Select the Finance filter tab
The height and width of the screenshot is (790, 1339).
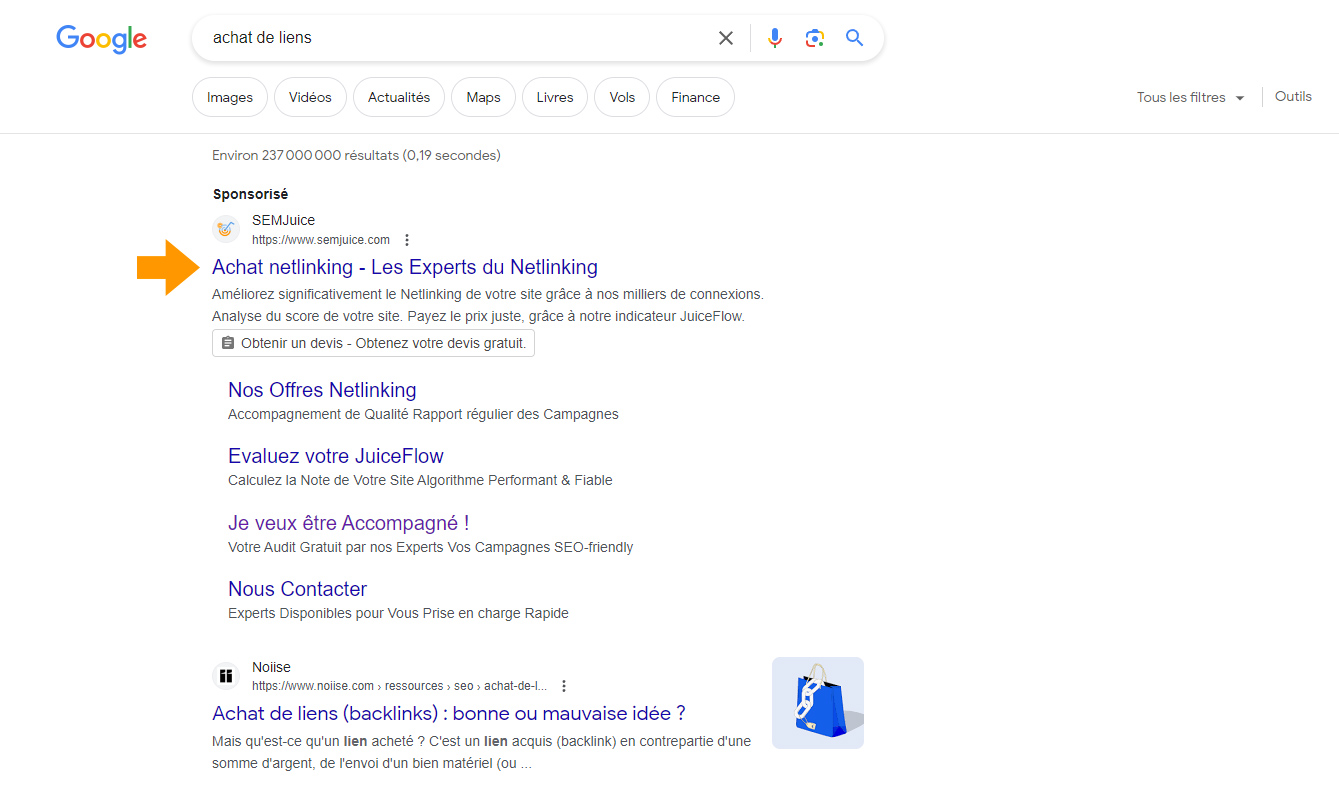696,97
